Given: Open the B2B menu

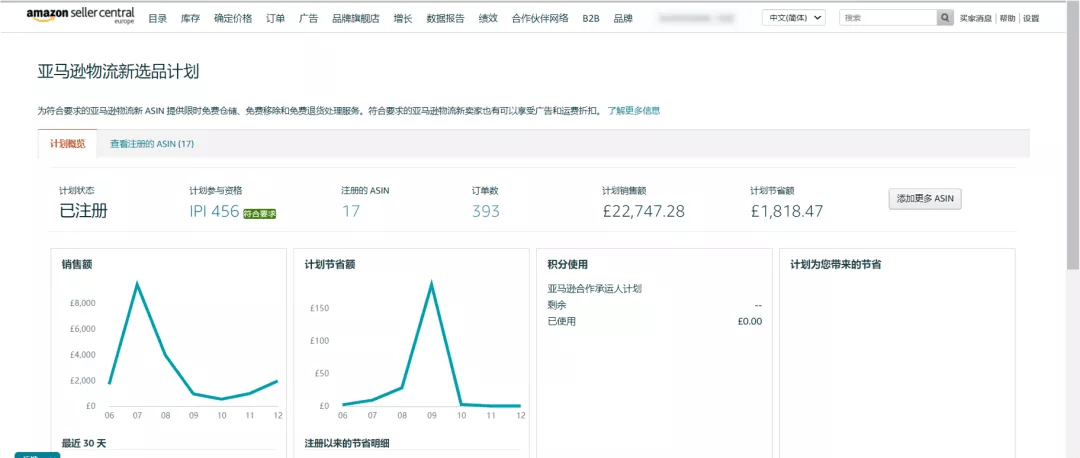Looking at the screenshot, I should tap(590, 19).
